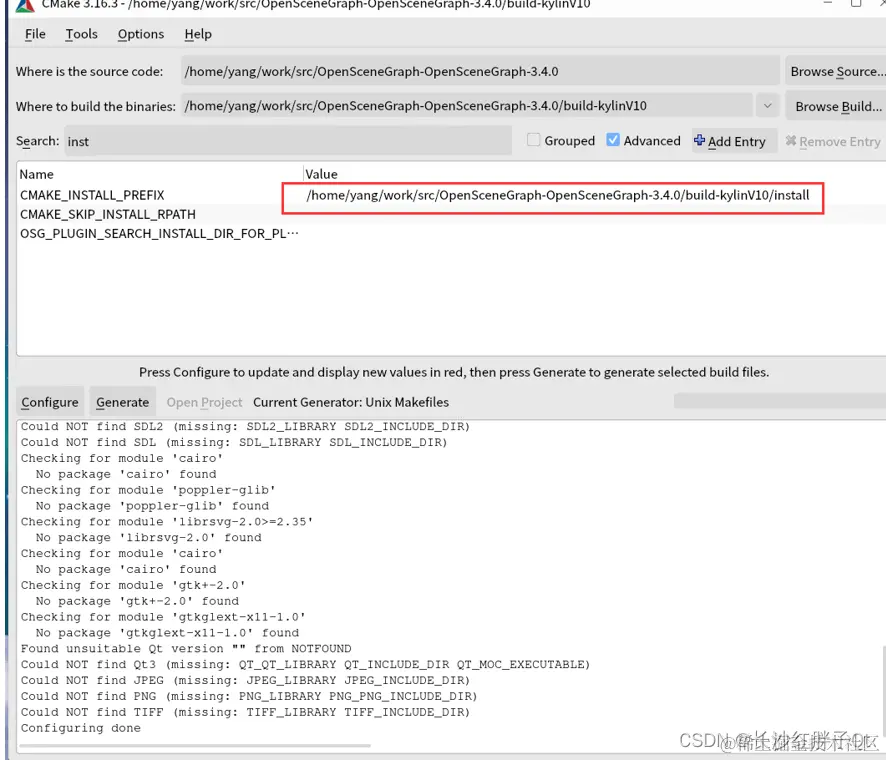Image resolution: width=886 pixels, height=760 pixels.
Task: Click the Name column header
Action: (x=36, y=174)
